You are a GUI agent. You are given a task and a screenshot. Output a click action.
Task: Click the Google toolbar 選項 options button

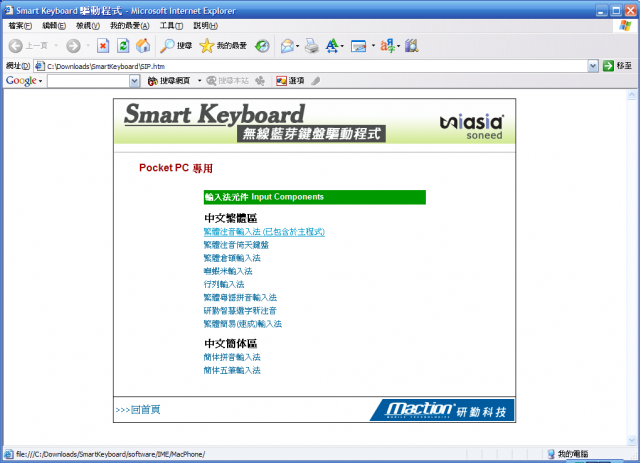[x=290, y=81]
